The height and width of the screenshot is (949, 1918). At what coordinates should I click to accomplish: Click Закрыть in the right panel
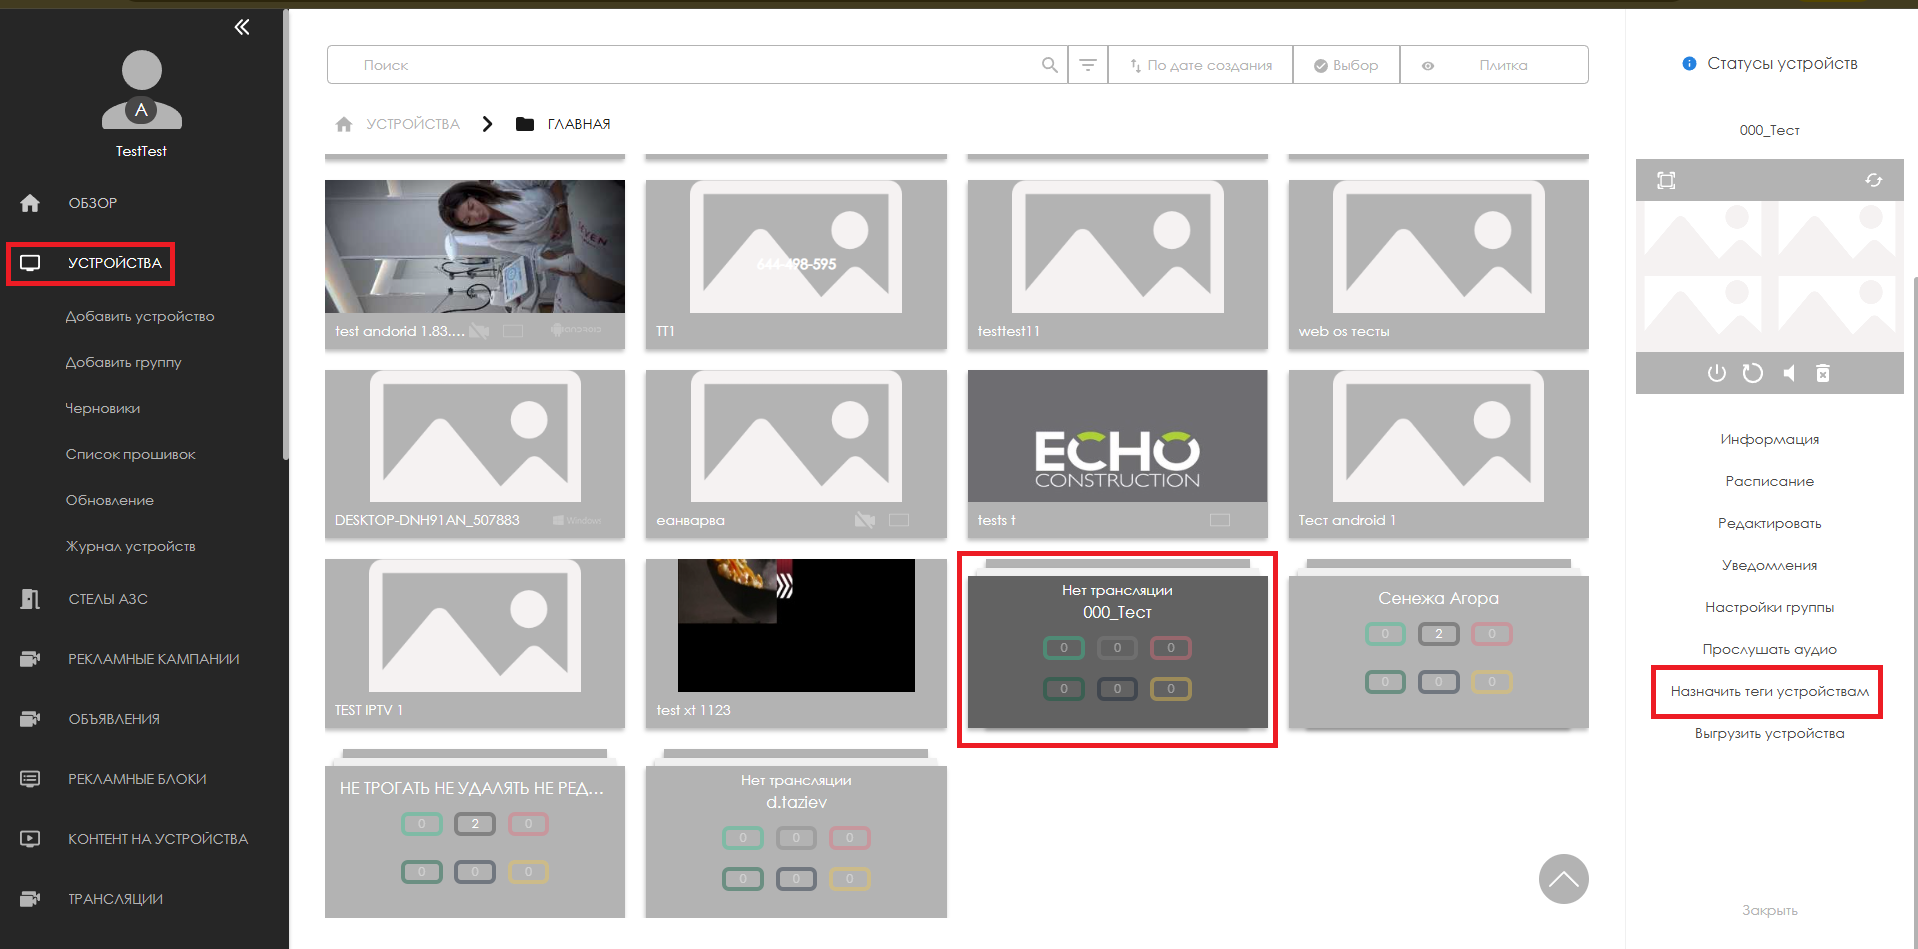point(1769,910)
